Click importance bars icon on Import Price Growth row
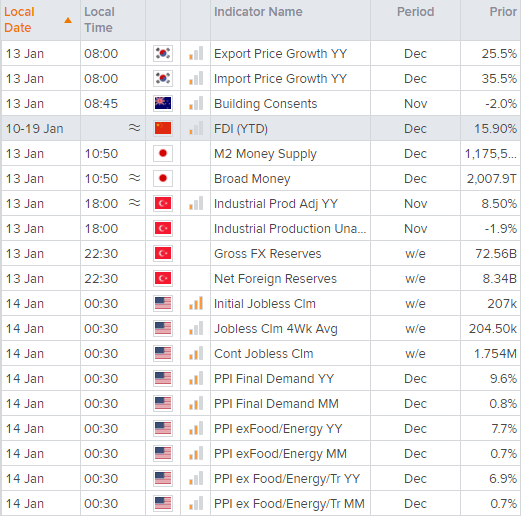Image resolution: width=521 pixels, height=516 pixels. pyautogui.click(x=196, y=78)
